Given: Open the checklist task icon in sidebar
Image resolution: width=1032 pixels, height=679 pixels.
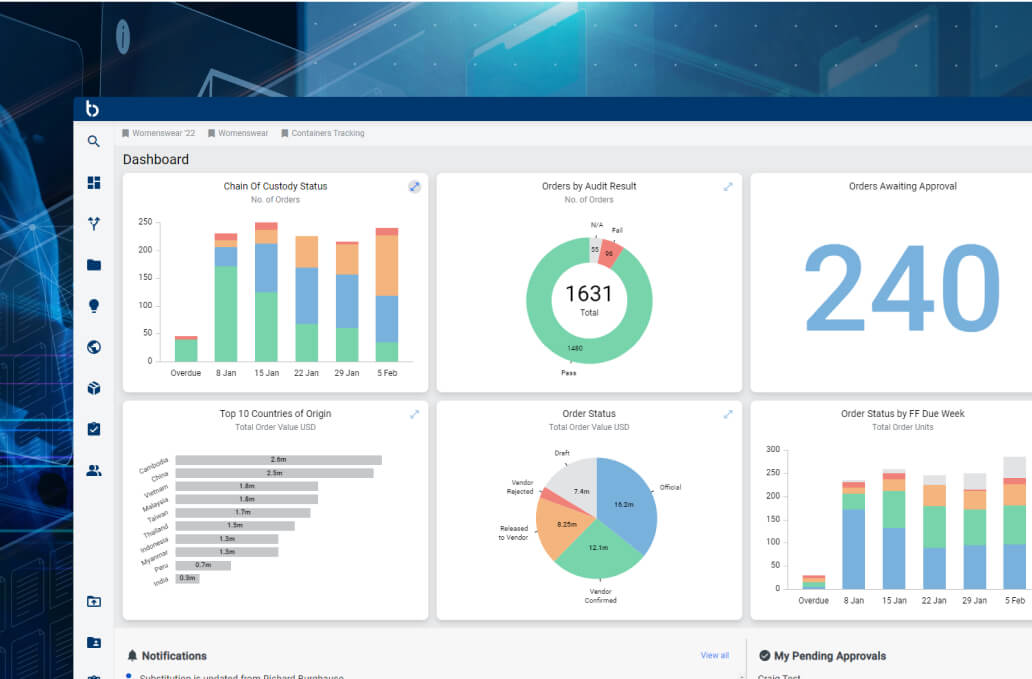Looking at the screenshot, I should pos(94,429).
